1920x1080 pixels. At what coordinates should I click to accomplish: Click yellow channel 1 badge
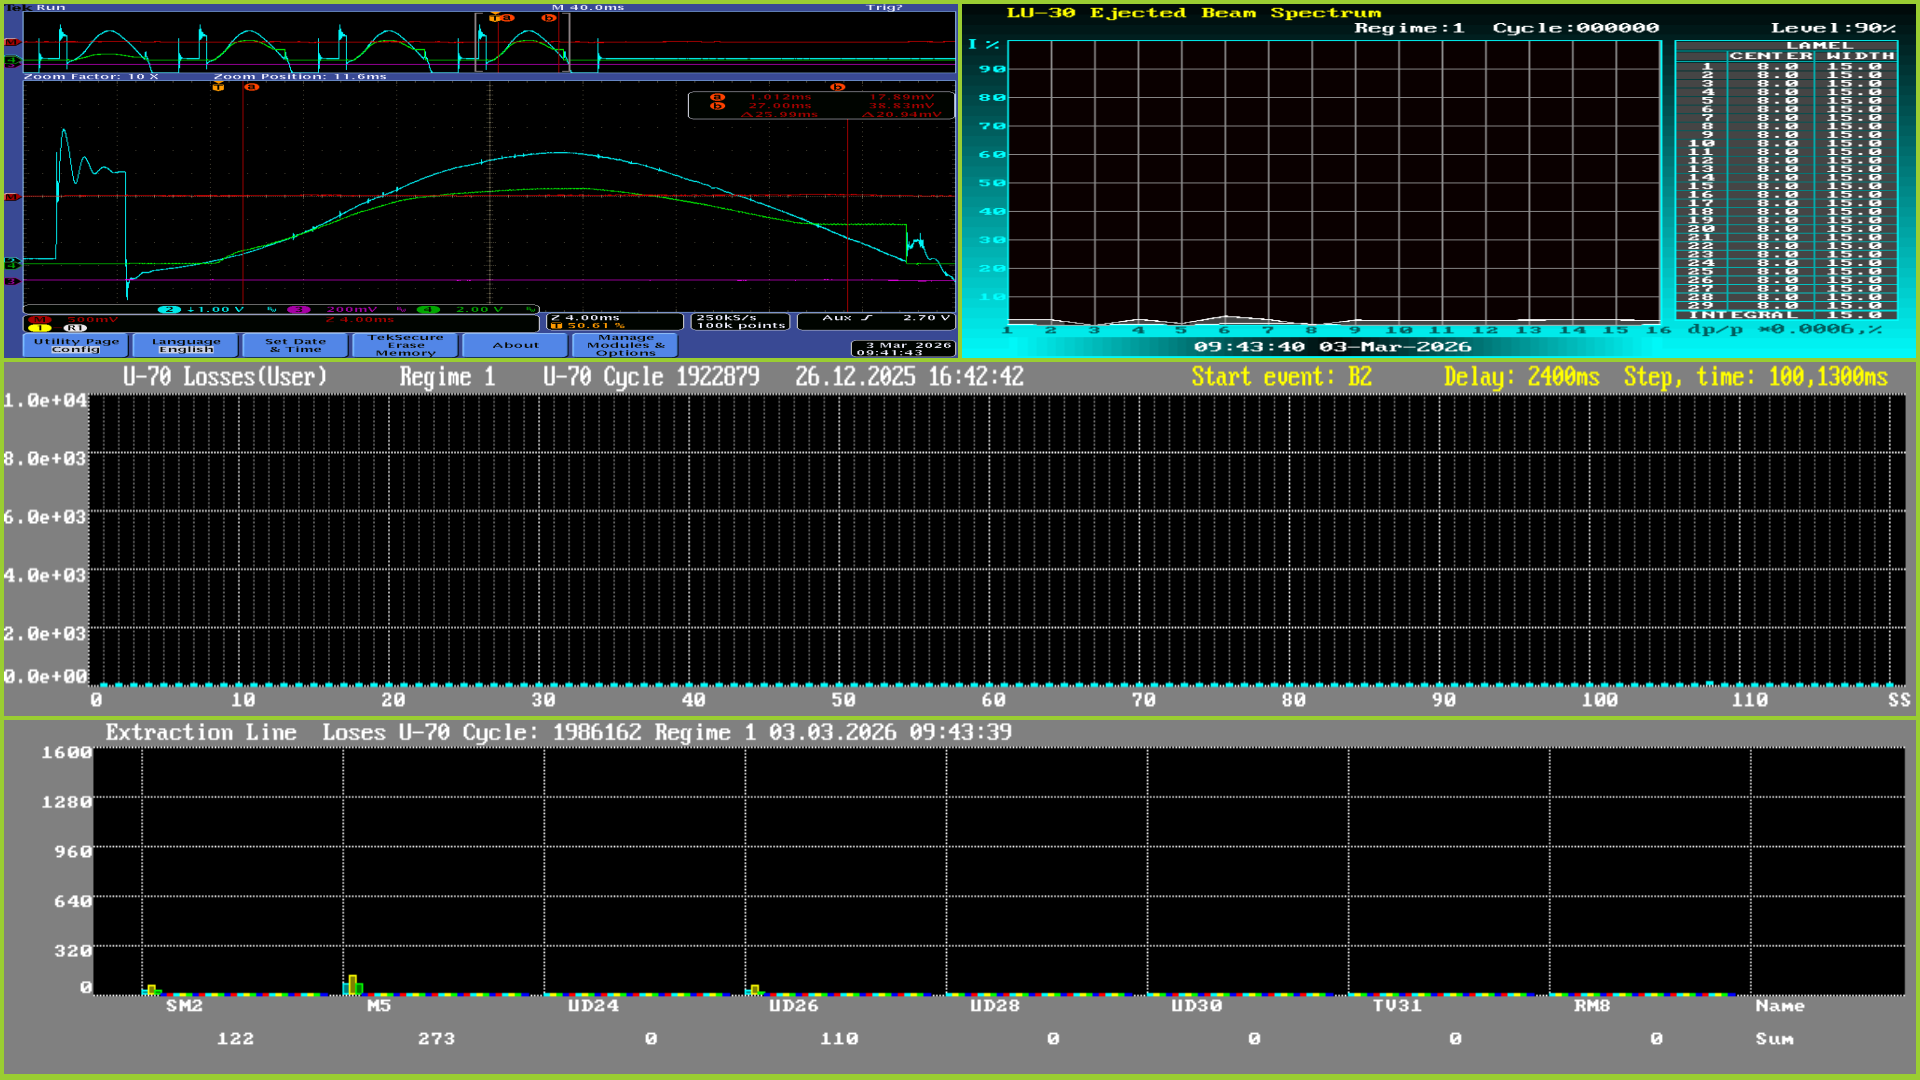pyautogui.click(x=40, y=328)
